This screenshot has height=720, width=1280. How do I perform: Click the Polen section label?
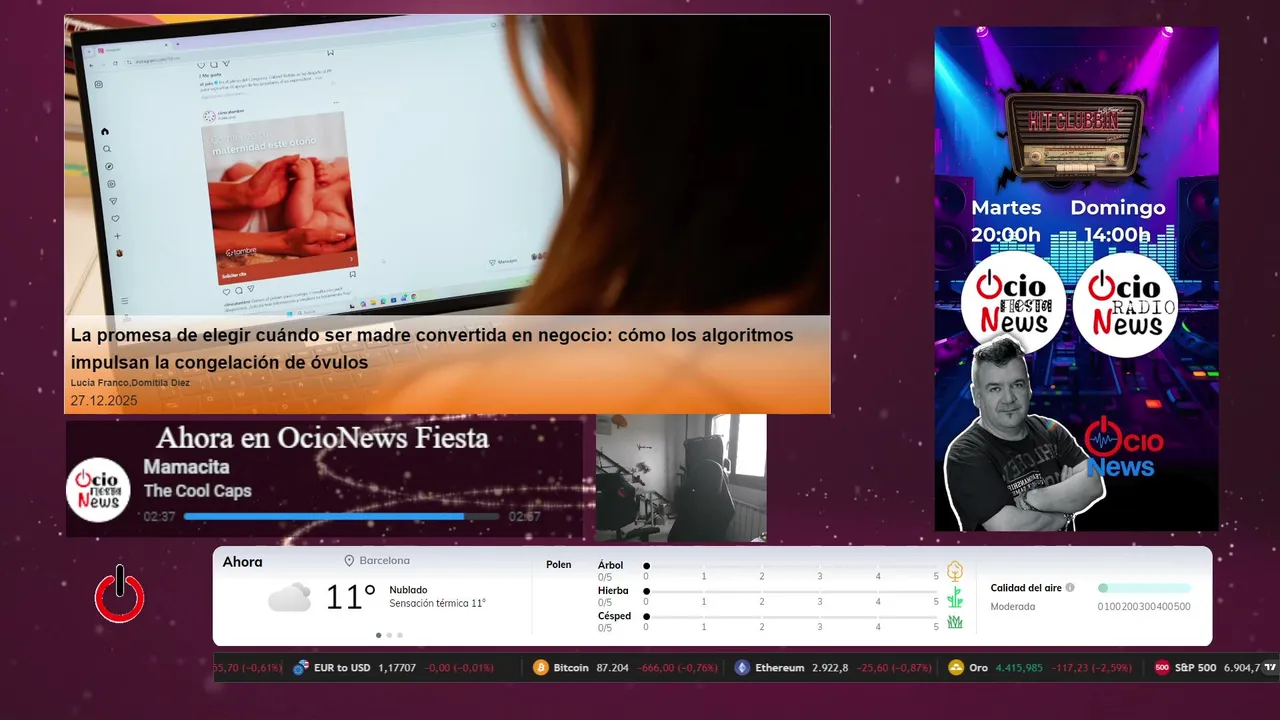(559, 565)
